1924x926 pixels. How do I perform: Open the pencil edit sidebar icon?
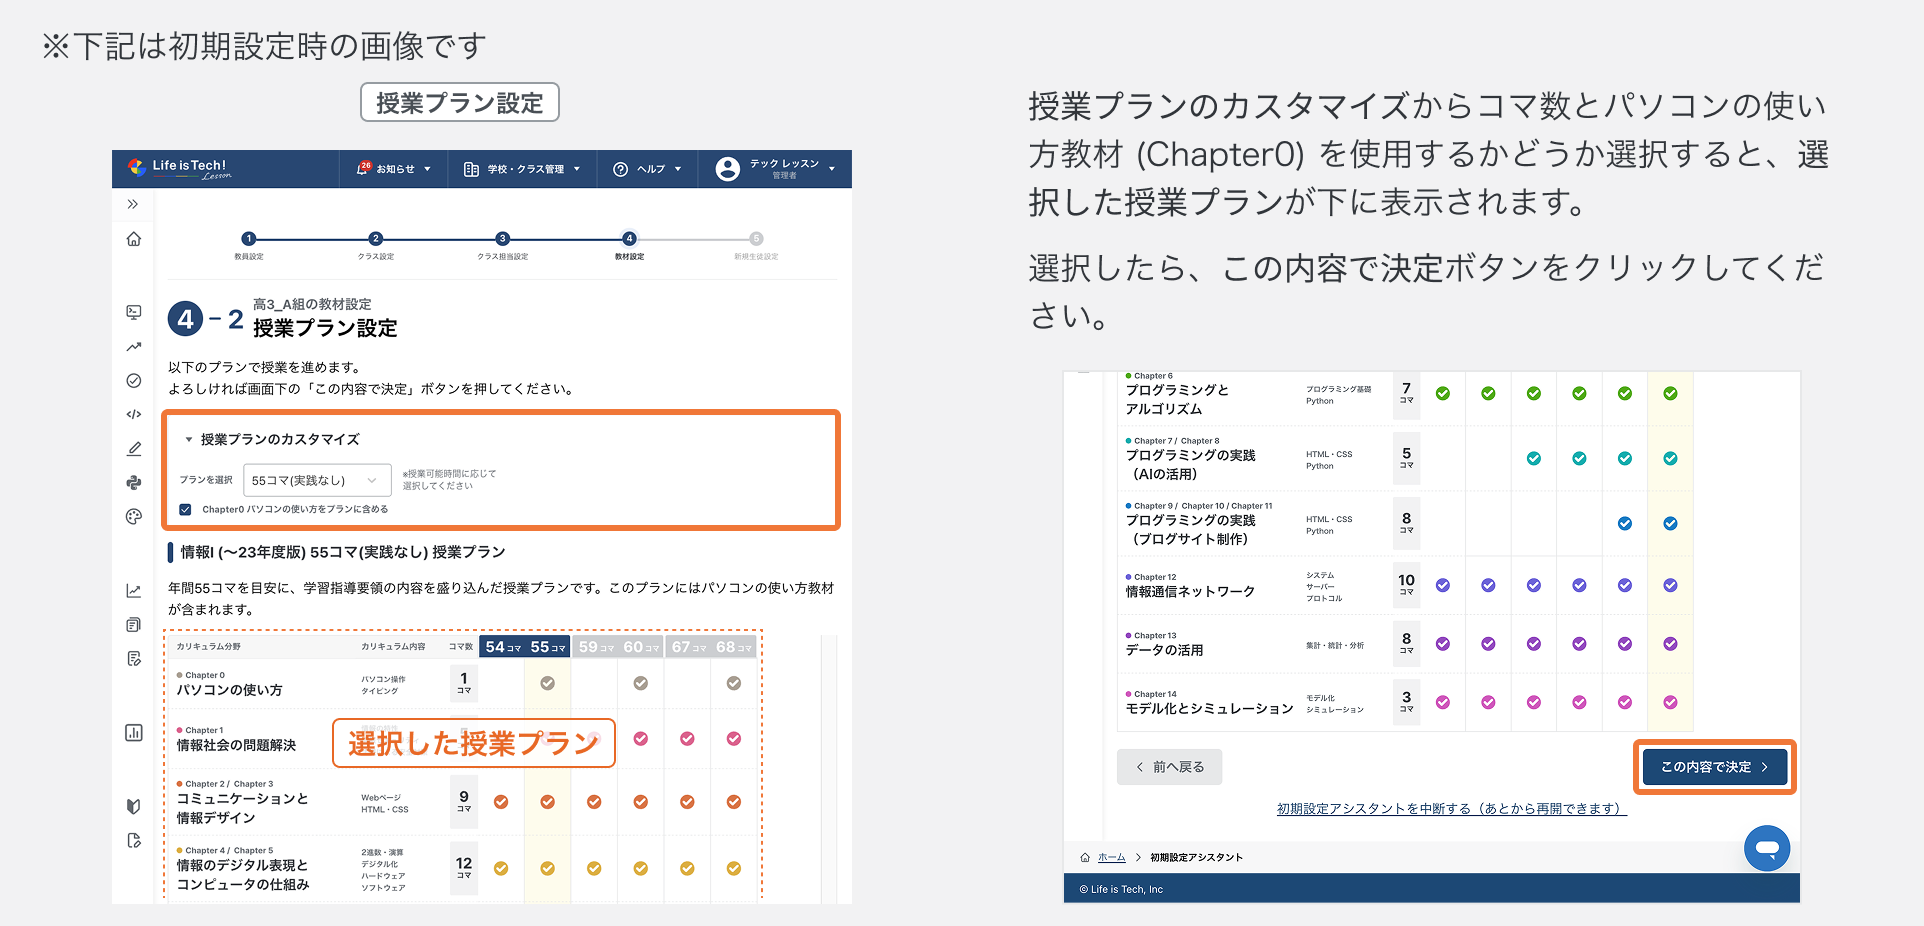pos(133,449)
